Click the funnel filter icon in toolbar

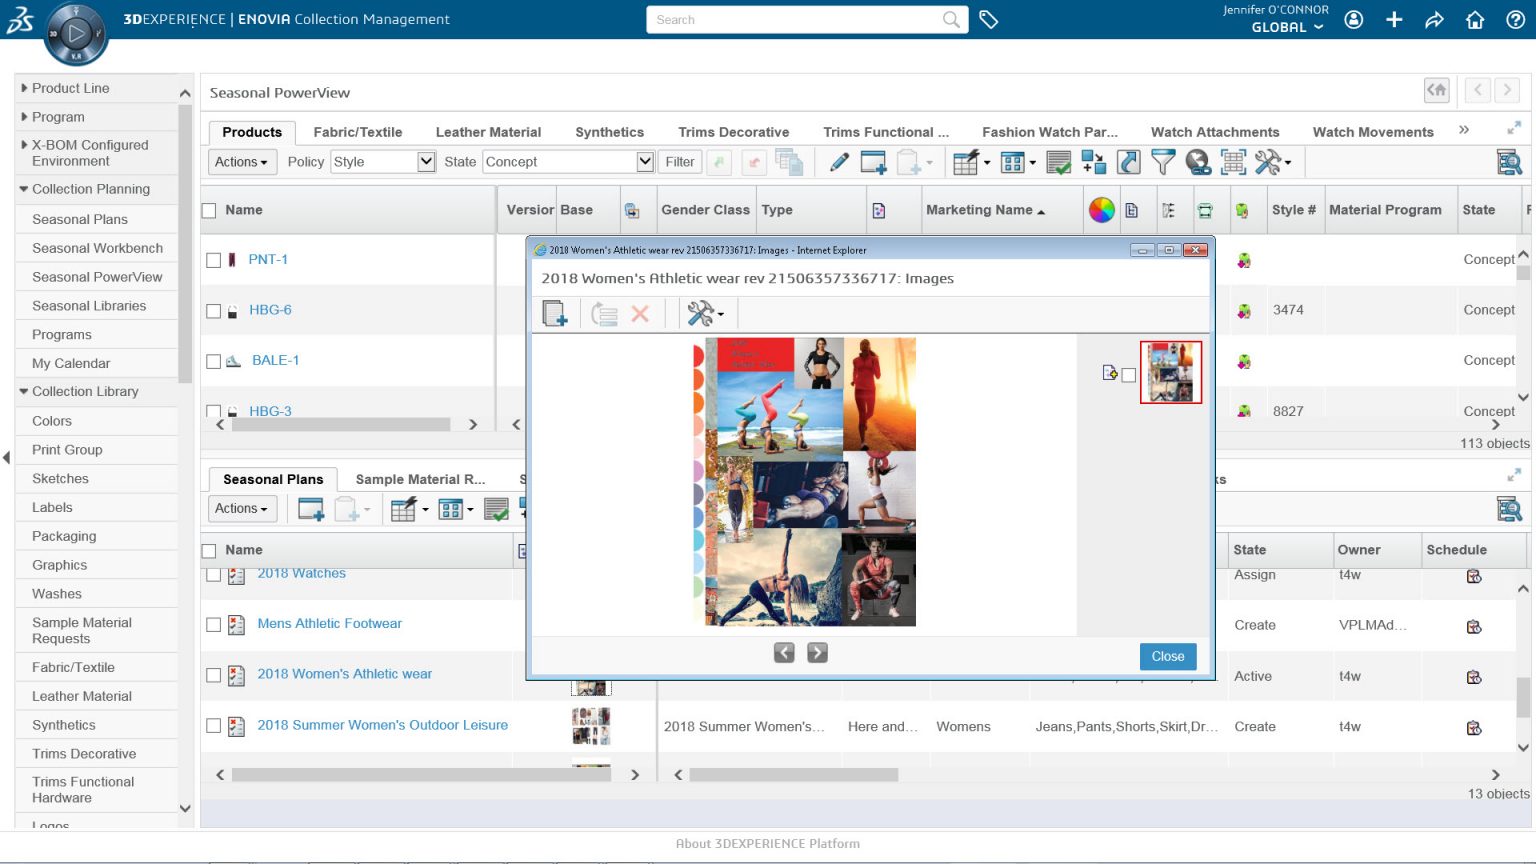(1162, 162)
